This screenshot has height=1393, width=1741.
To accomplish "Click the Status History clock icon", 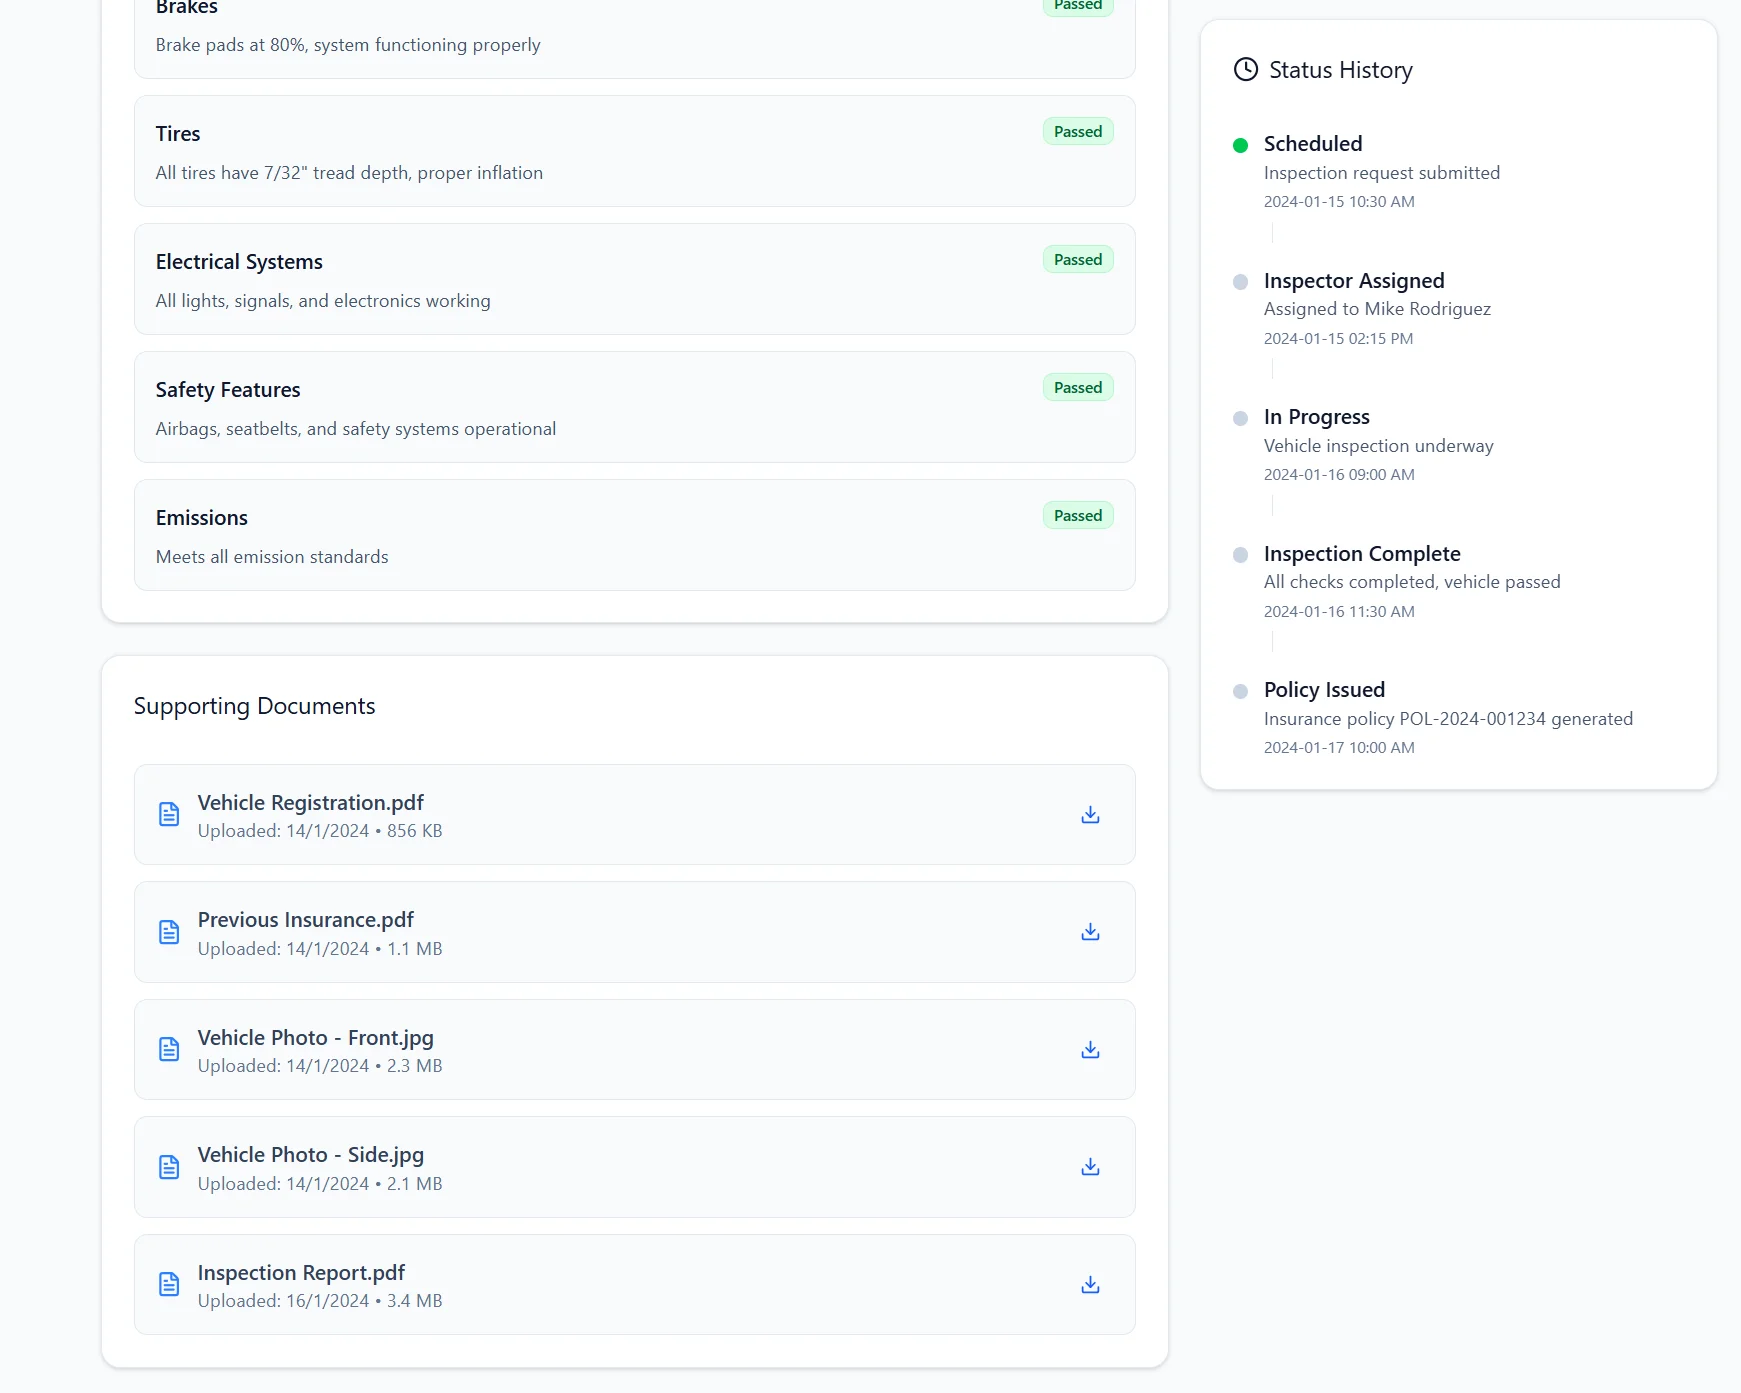I will [x=1245, y=70].
